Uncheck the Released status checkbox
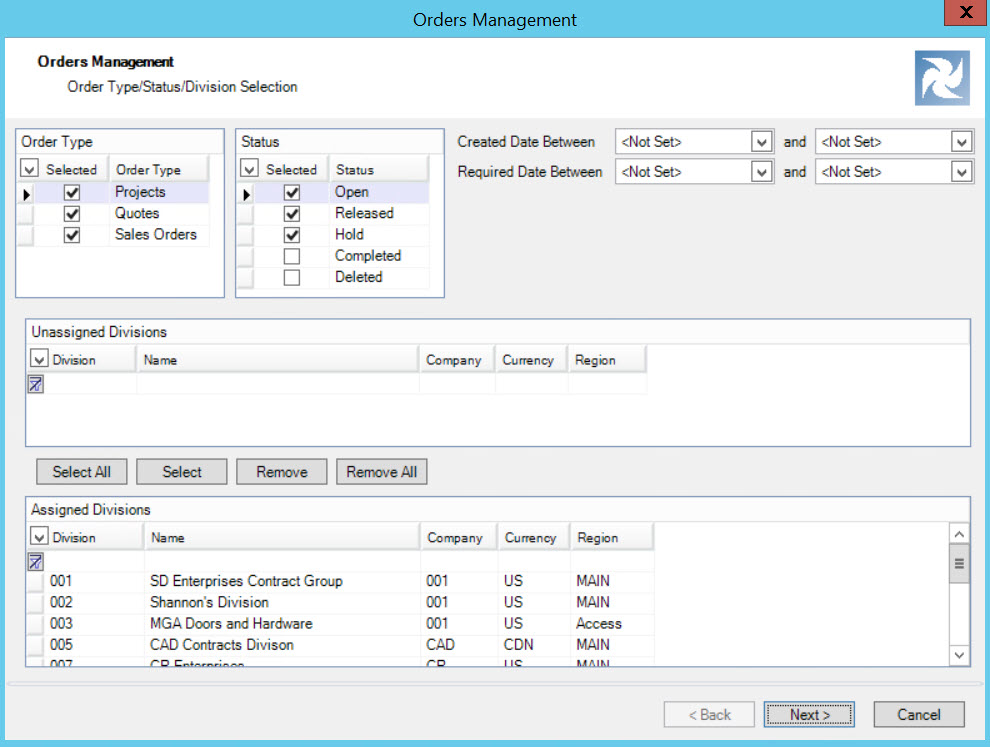Viewport: 990px width, 747px height. pos(292,214)
